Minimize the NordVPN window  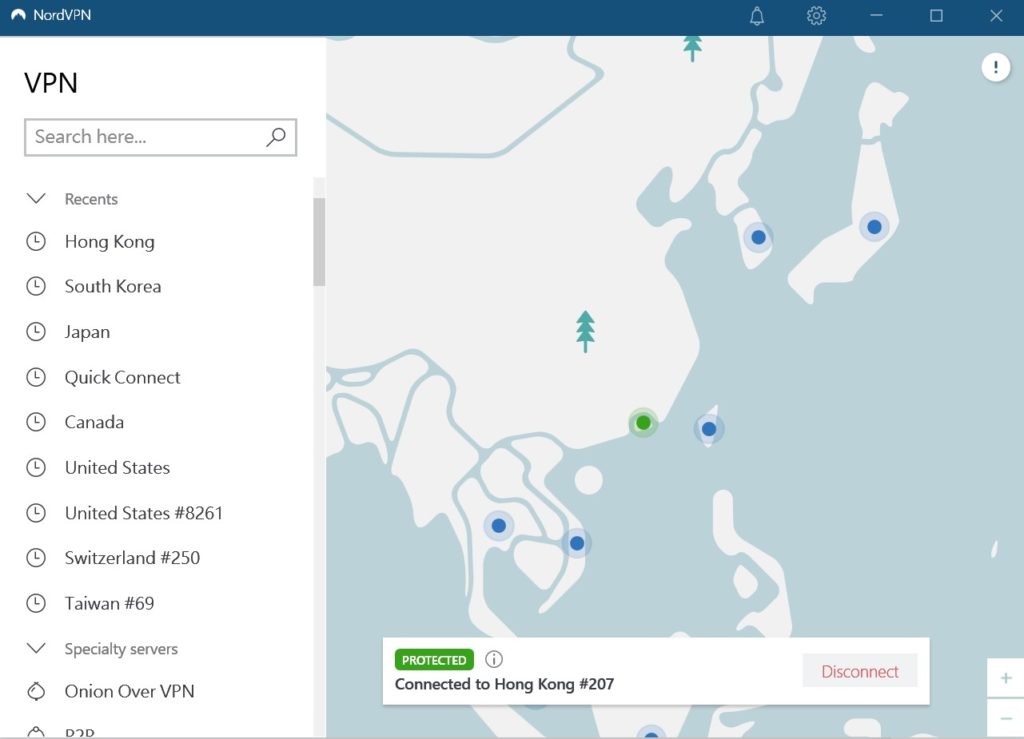click(876, 15)
